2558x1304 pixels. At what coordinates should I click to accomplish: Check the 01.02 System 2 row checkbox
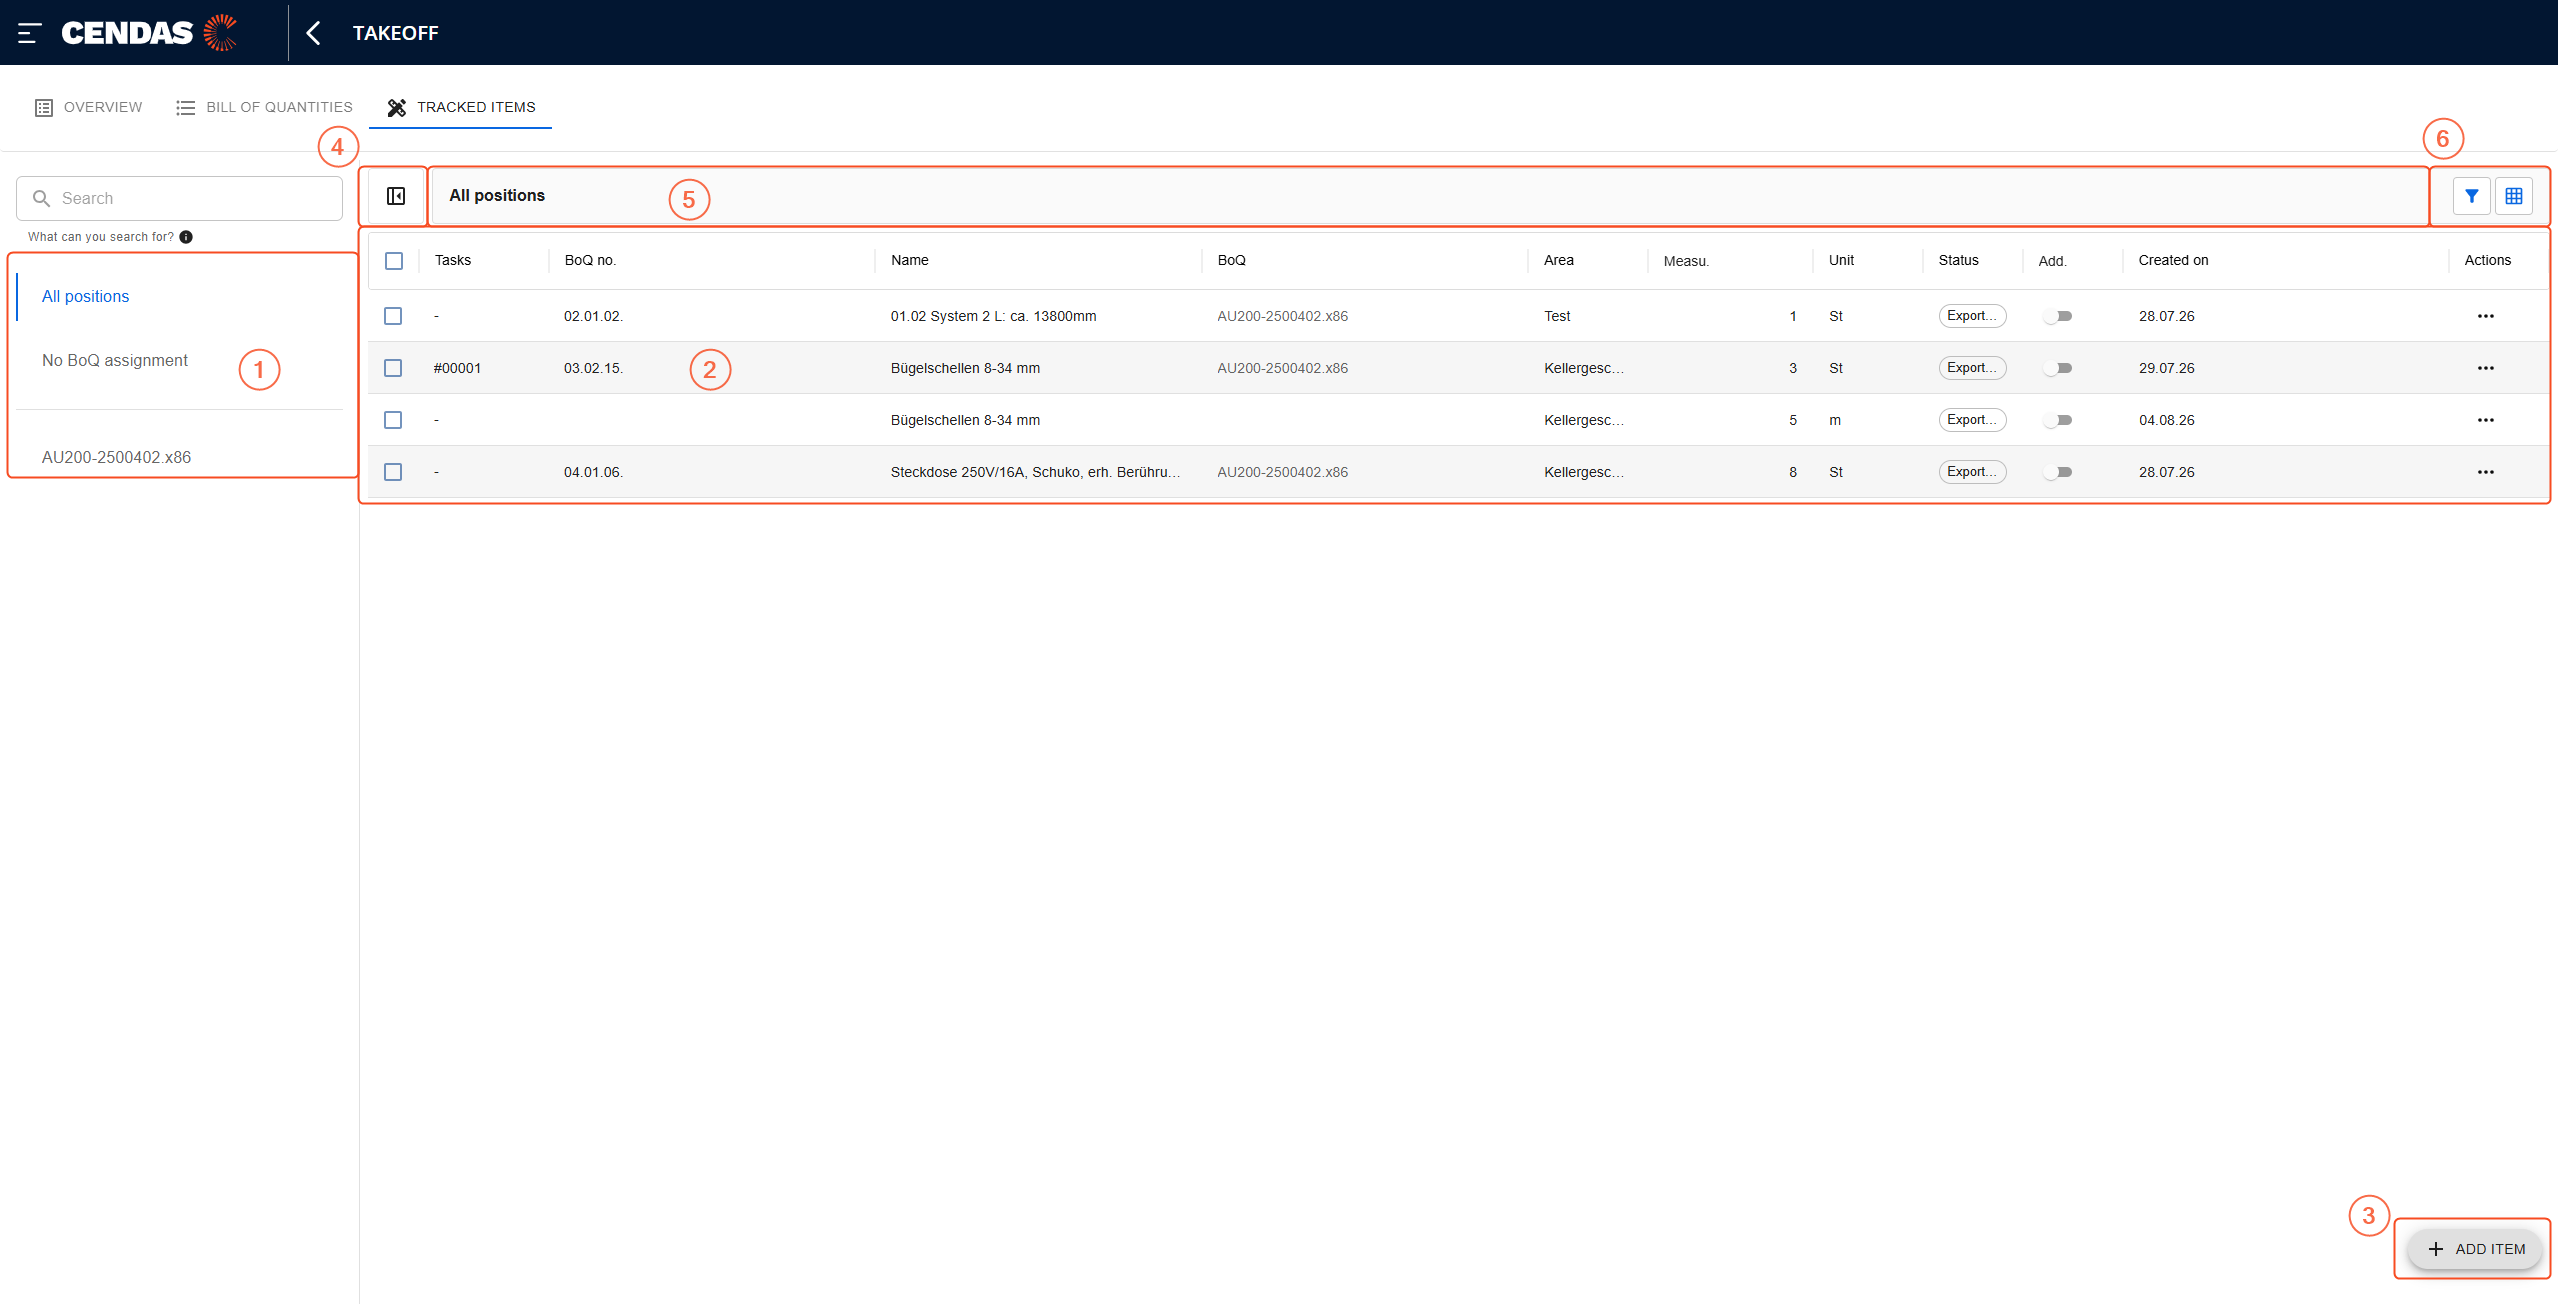(393, 316)
